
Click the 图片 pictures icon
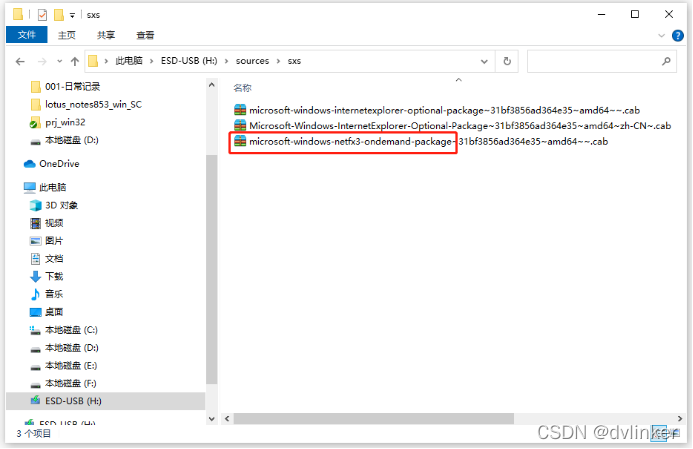point(35,241)
